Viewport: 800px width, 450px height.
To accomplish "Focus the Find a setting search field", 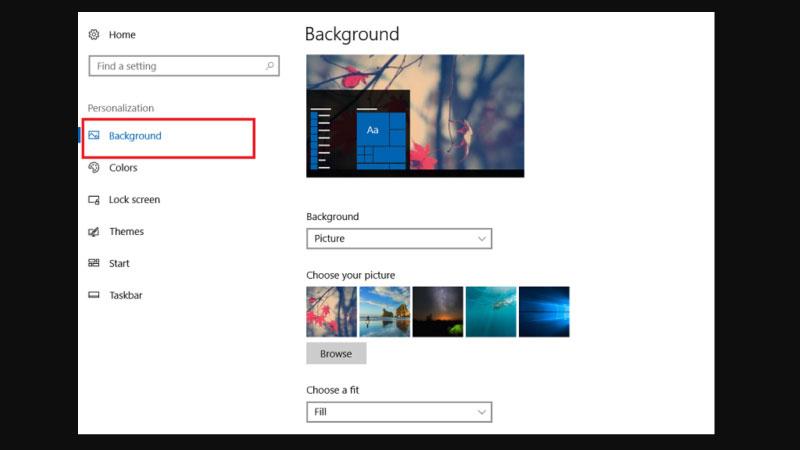I will (175, 66).
